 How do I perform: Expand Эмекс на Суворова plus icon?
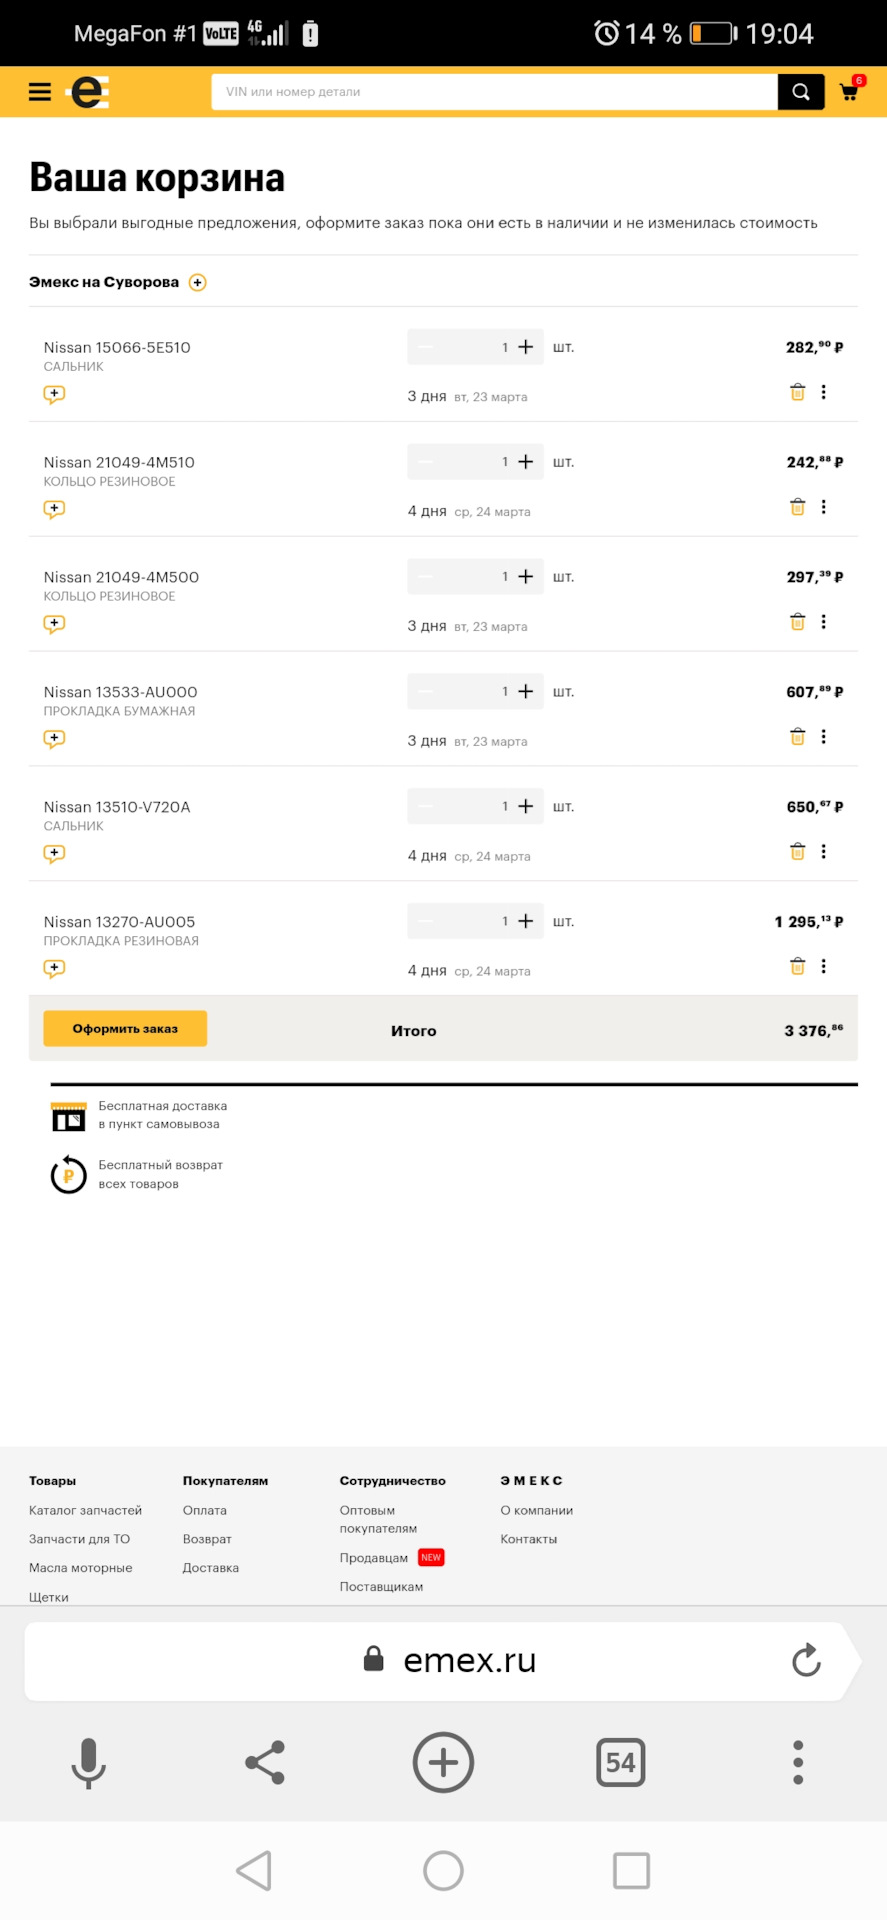point(198,283)
